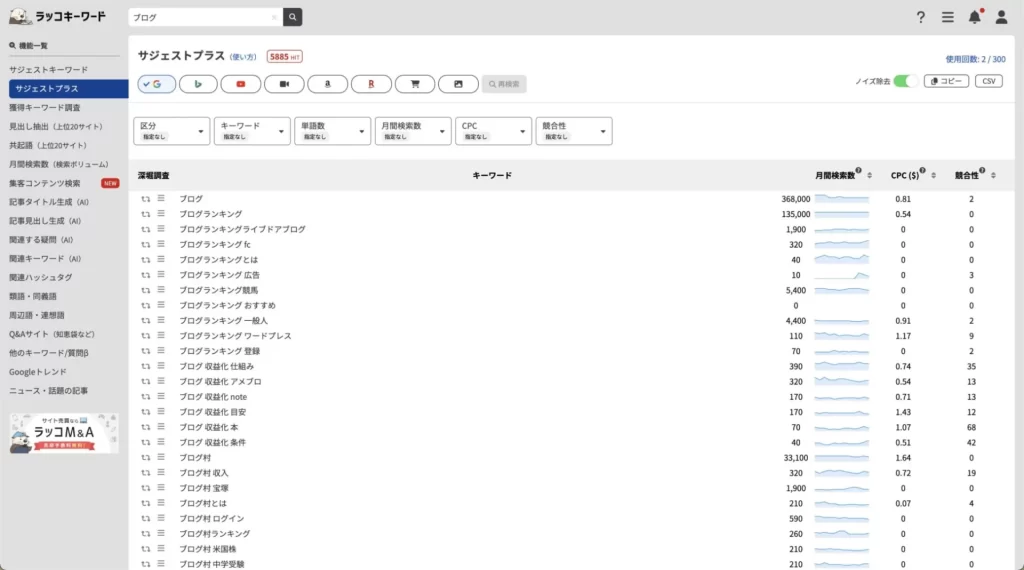Viewport: 1024px width, 570px height.
Task: Open the notifications bell
Action: (974, 17)
